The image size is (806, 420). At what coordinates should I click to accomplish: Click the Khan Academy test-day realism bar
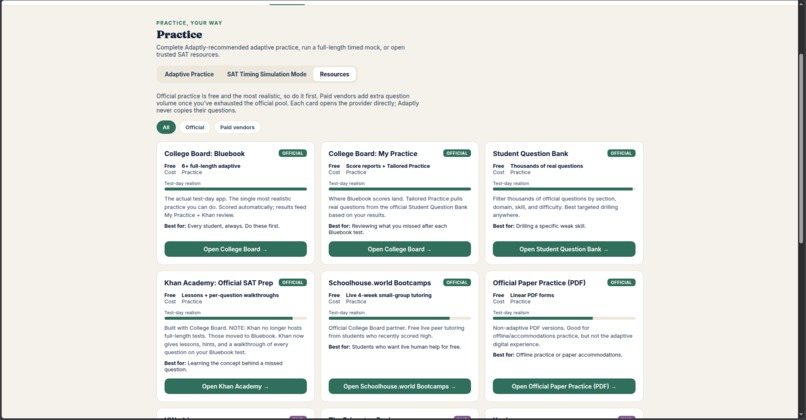(x=235, y=318)
